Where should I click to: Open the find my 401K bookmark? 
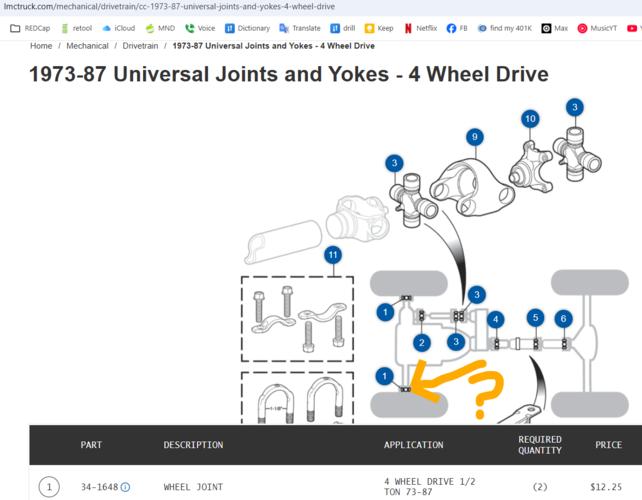(x=504, y=28)
